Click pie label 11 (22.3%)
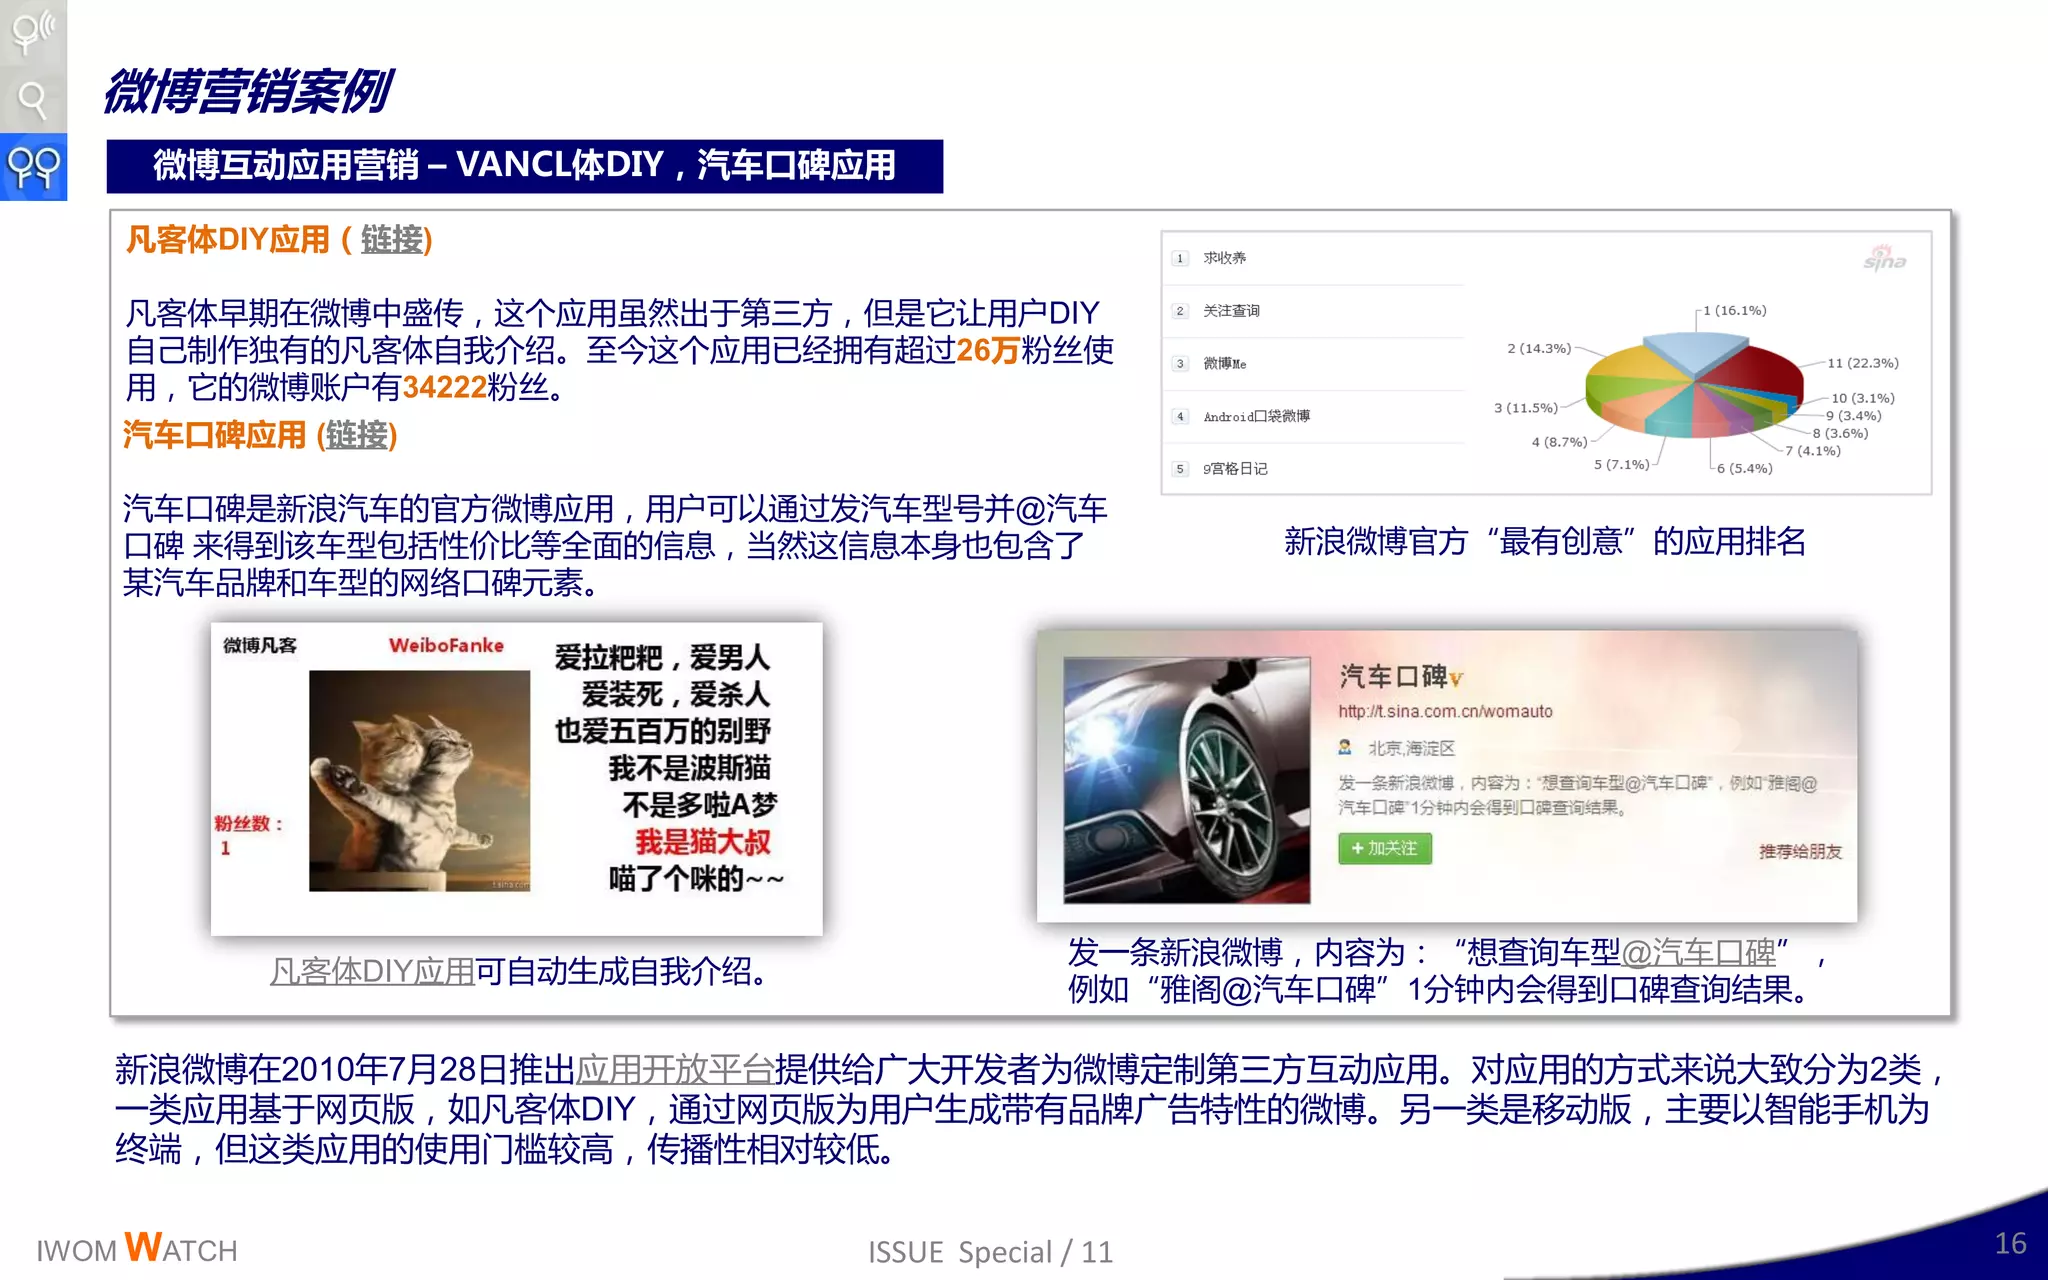Image resolution: width=2048 pixels, height=1280 pixels. pyautogui.click(x=1863, y=363)
